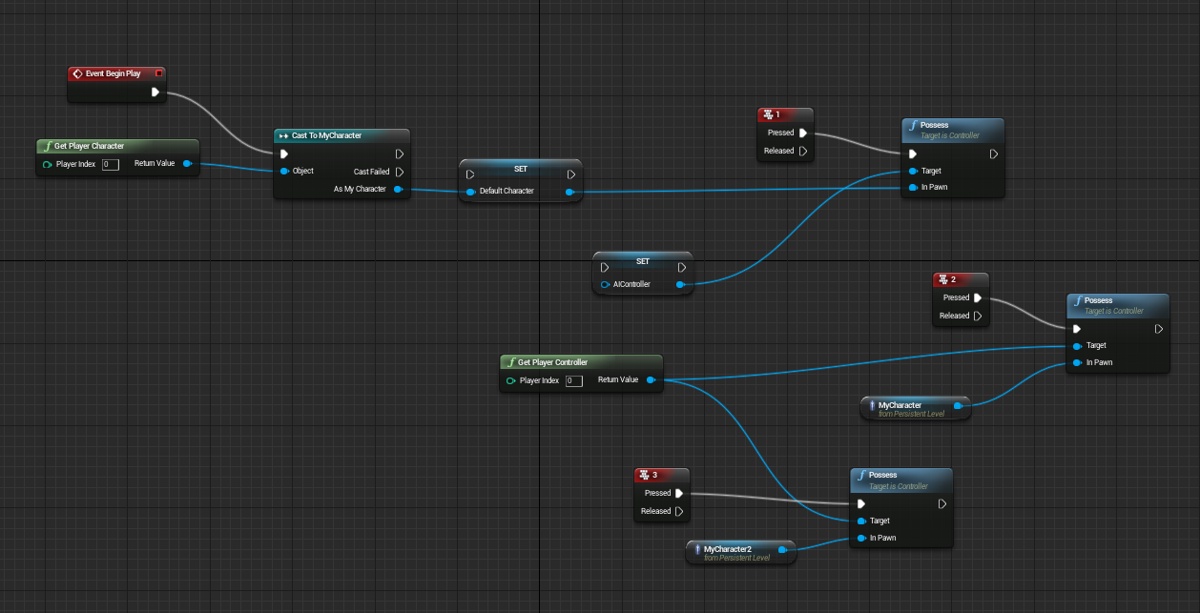
Task: Click Player Index value field on Get Player Character
Action: pyautogui.click(x=110, y=164)
